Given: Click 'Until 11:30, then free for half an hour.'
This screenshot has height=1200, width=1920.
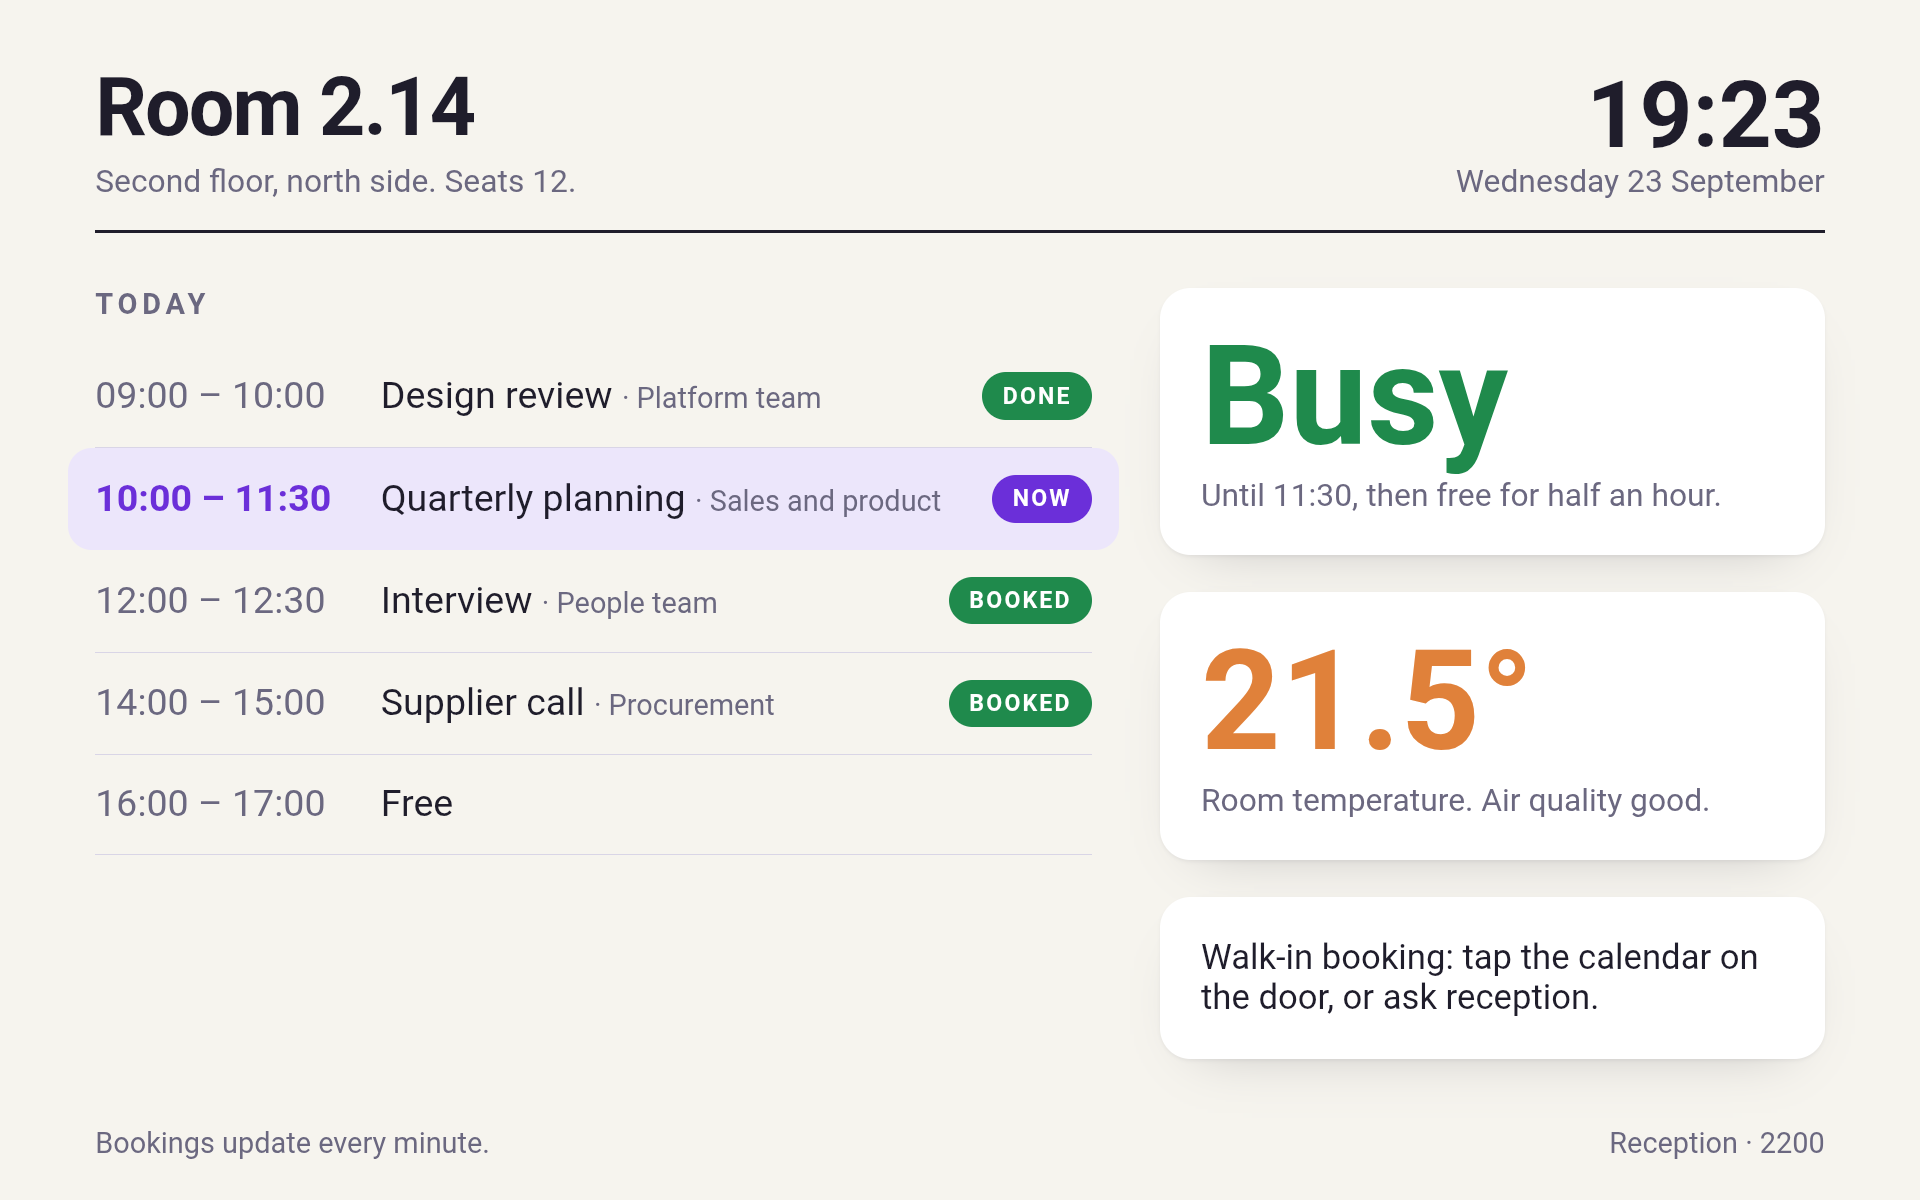Looking at the screenshot, I should click(x=1460, y=495).
